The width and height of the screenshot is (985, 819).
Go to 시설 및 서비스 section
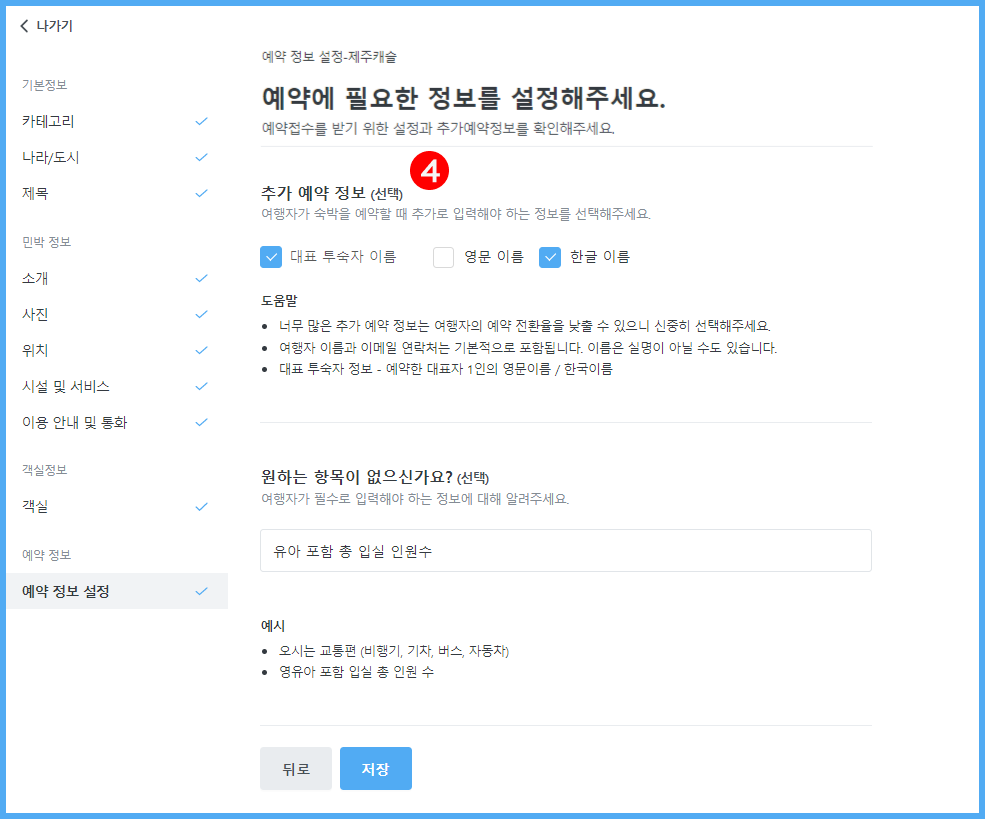[66, 386]
